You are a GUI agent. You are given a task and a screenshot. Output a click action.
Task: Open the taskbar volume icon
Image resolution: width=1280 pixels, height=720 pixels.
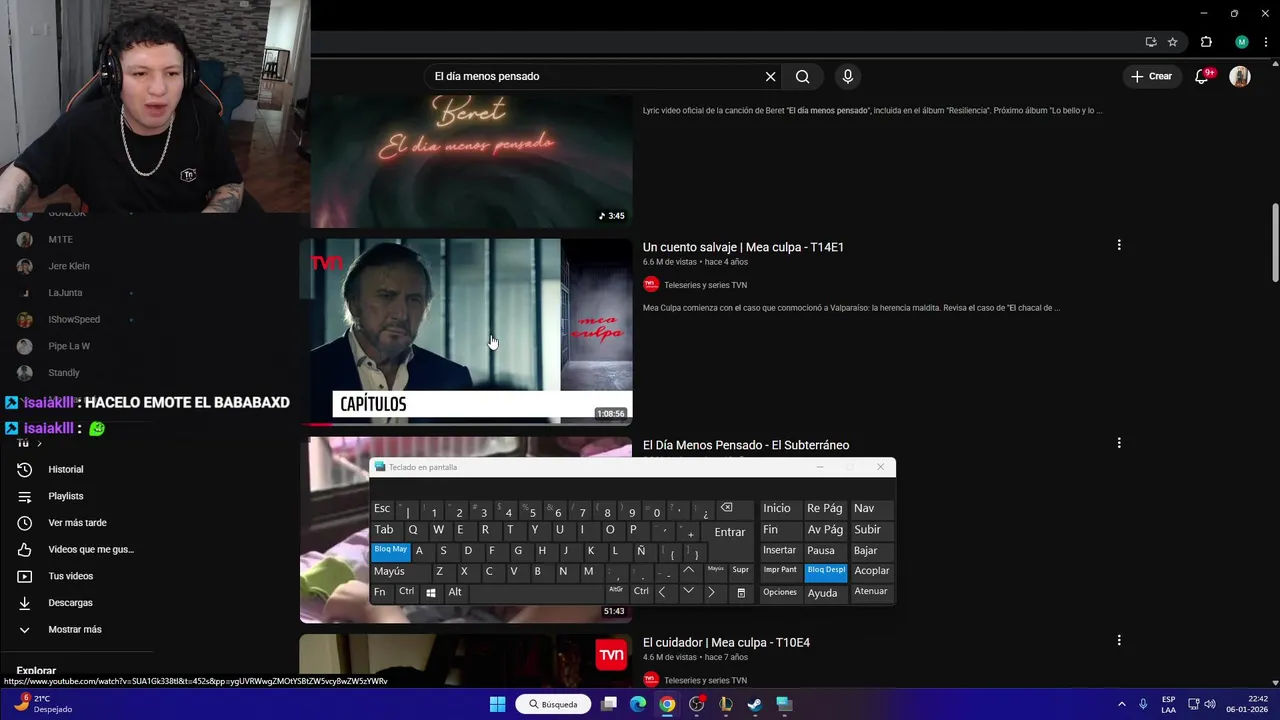tap(1209, 704)
